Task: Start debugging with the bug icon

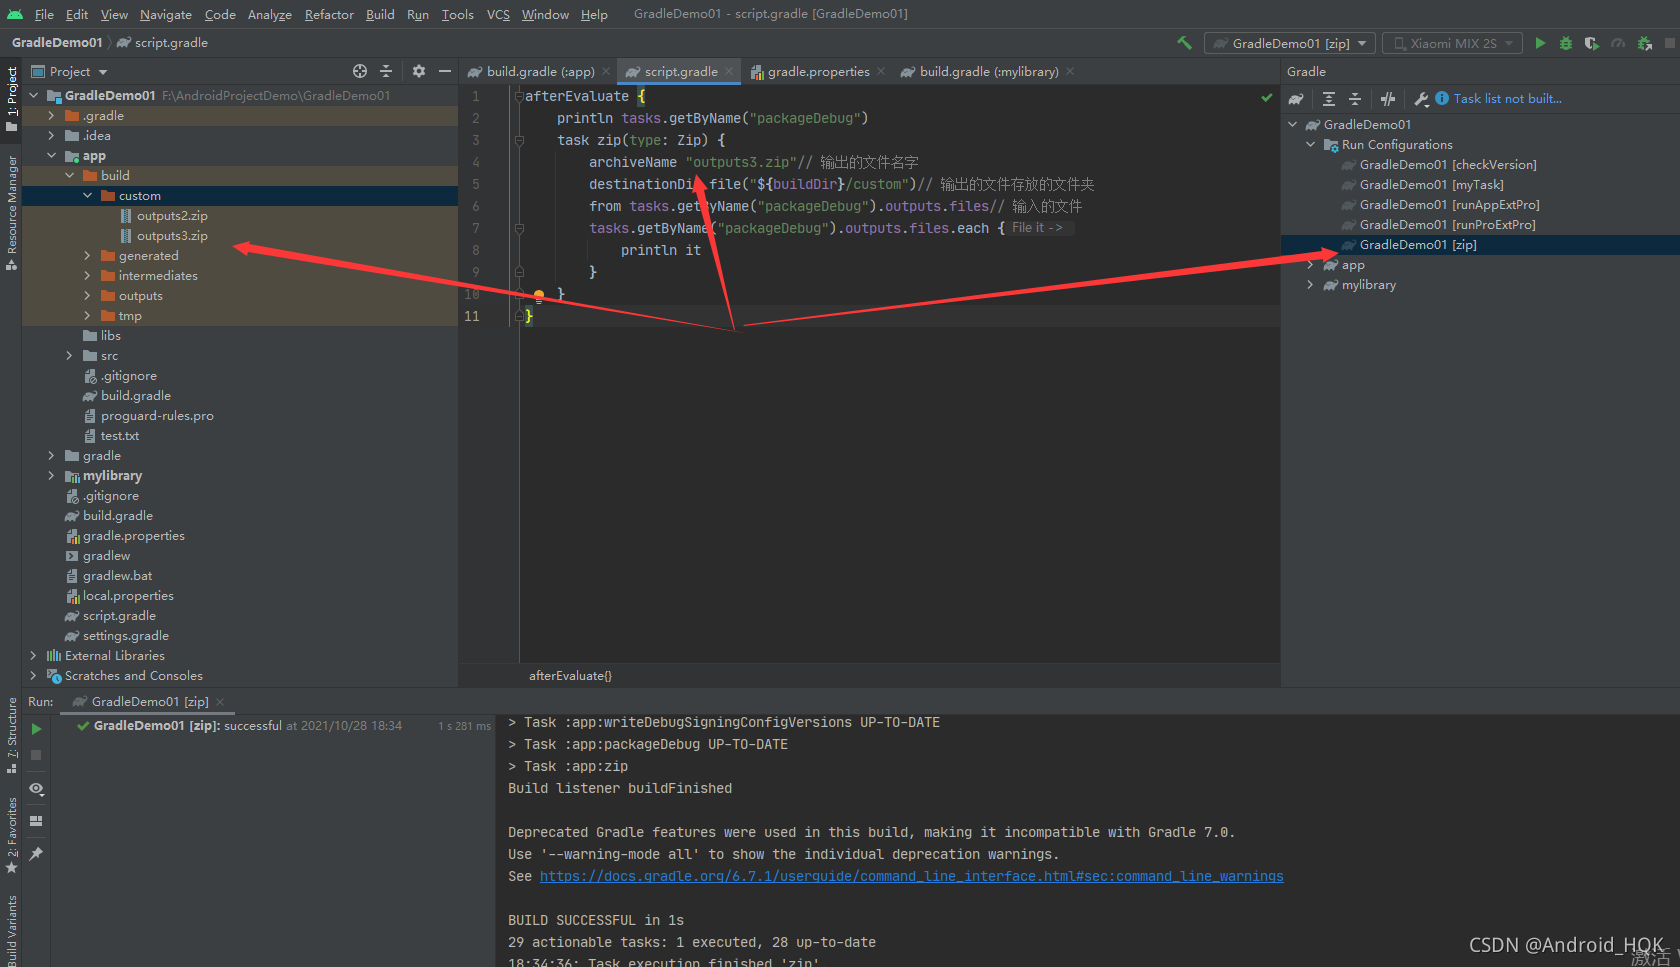Action: pos(1566,43)
